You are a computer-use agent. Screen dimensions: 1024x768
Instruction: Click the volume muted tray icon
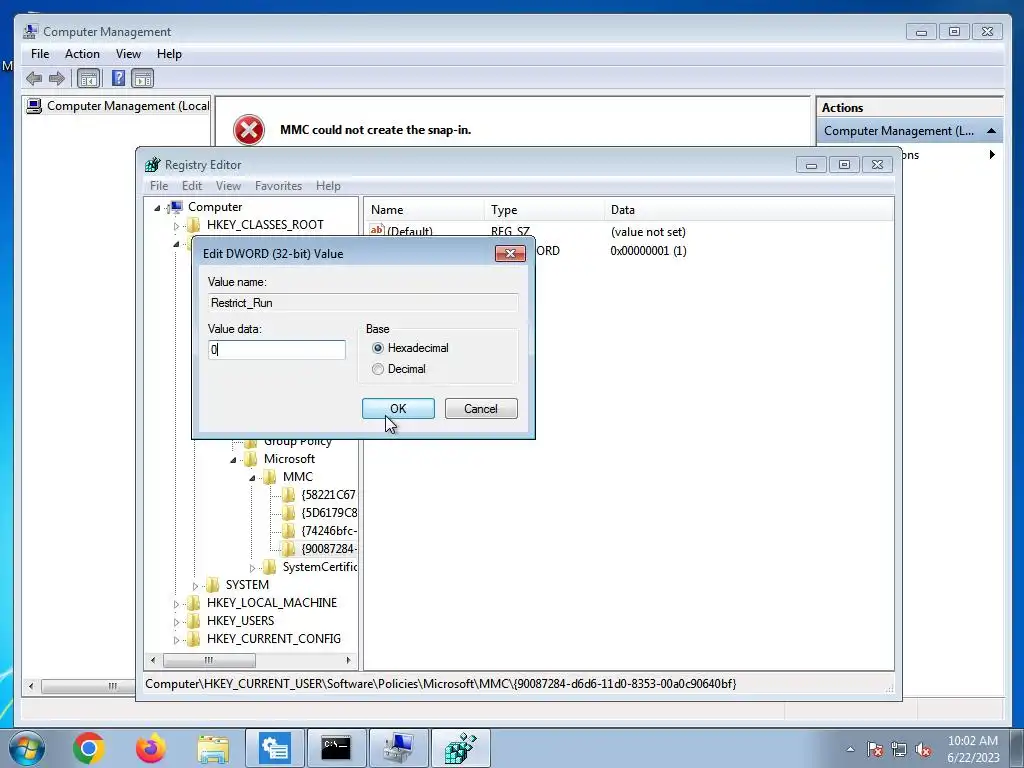(923, 750)
